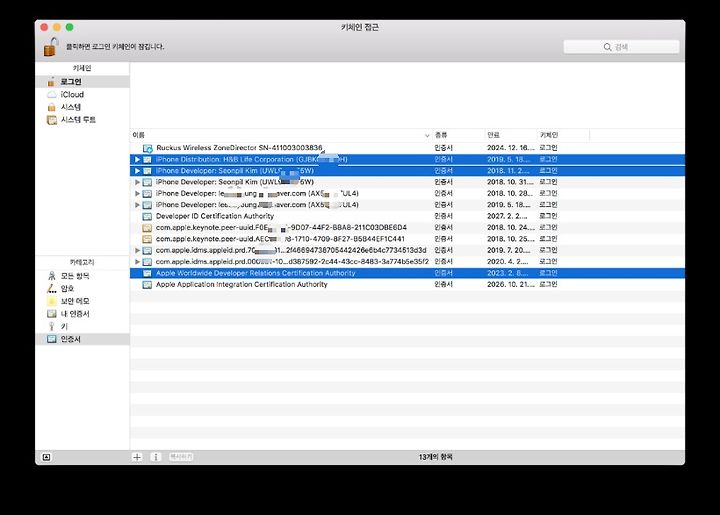Click com.apple.idms.appleid.prd.70 certificate icon
This screenshot has height=515, width=720.
[147, 250]
